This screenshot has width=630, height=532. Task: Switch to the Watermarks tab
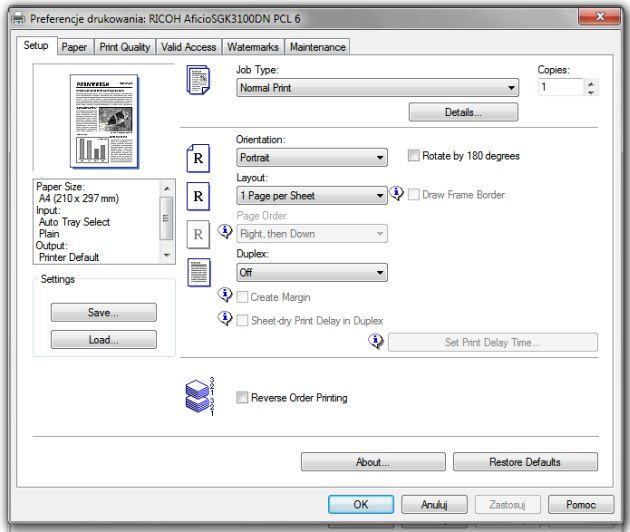tap(253, 47)
